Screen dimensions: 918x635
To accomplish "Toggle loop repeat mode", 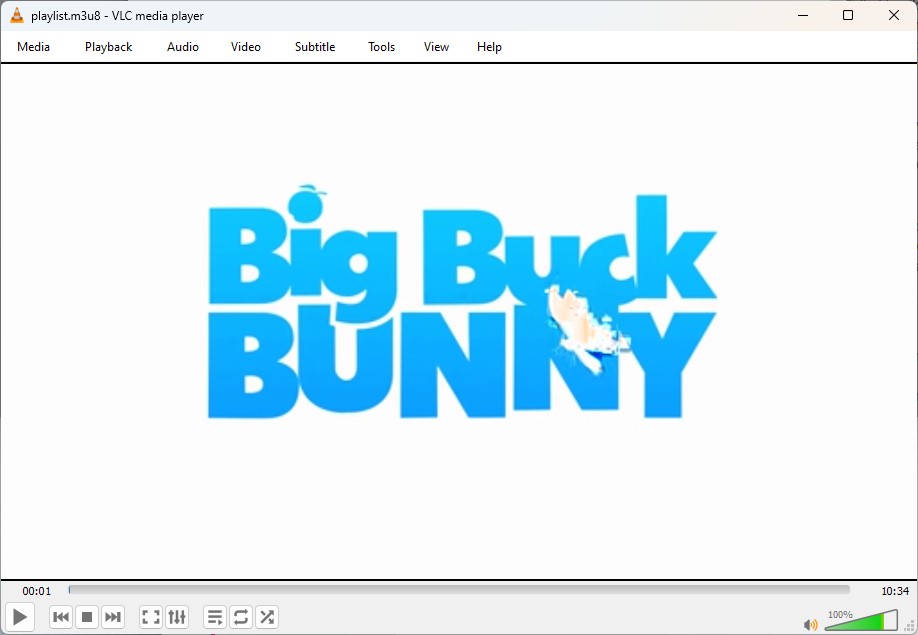I will tap(241, 617).
